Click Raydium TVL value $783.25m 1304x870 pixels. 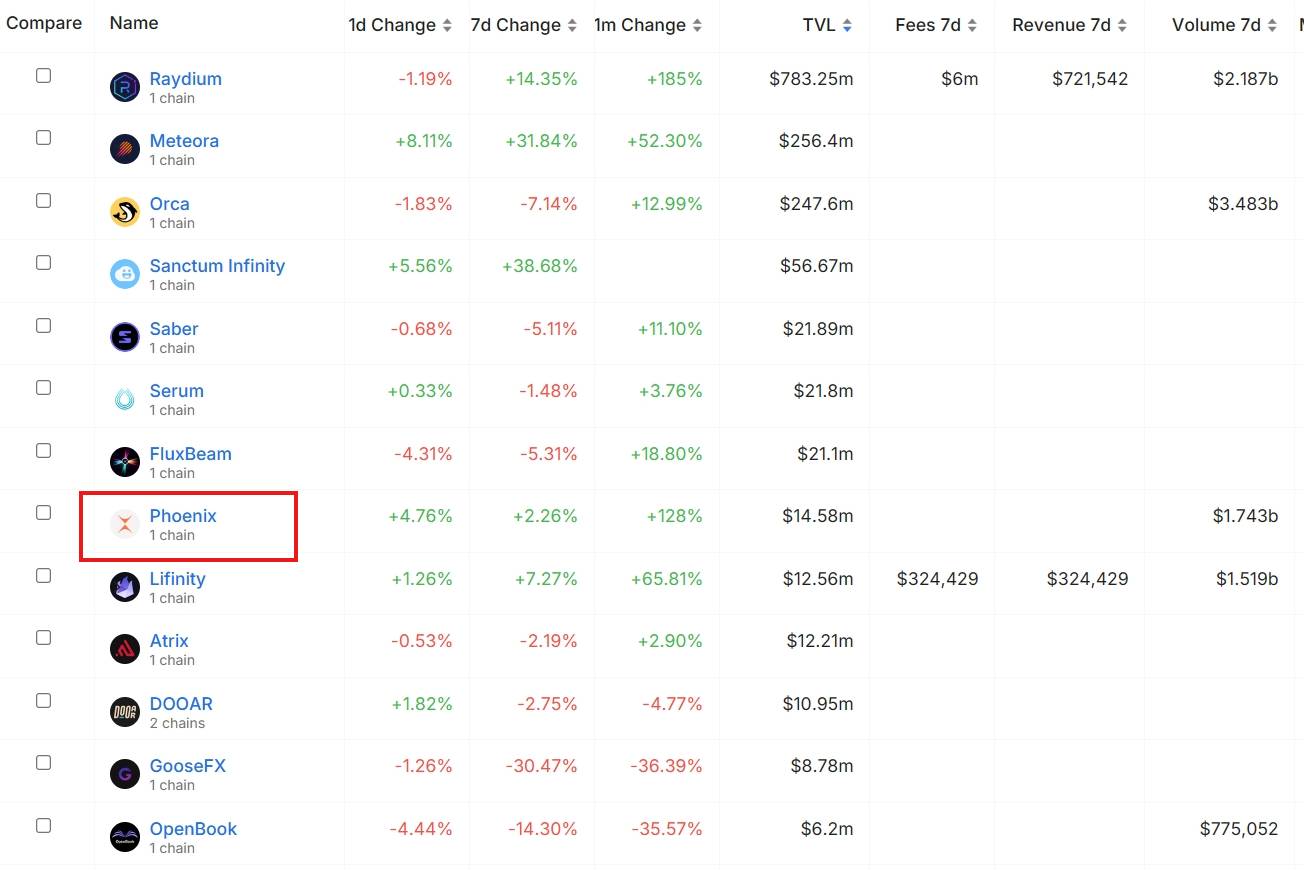(811, 79)
